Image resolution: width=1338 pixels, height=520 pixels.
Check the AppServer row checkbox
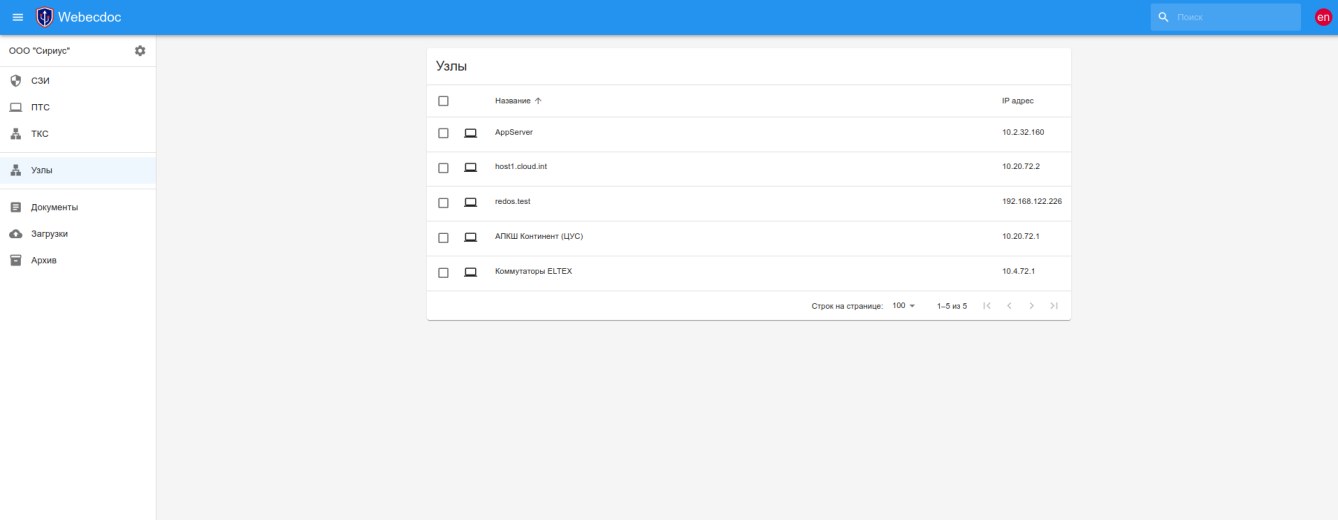(443, 133)
